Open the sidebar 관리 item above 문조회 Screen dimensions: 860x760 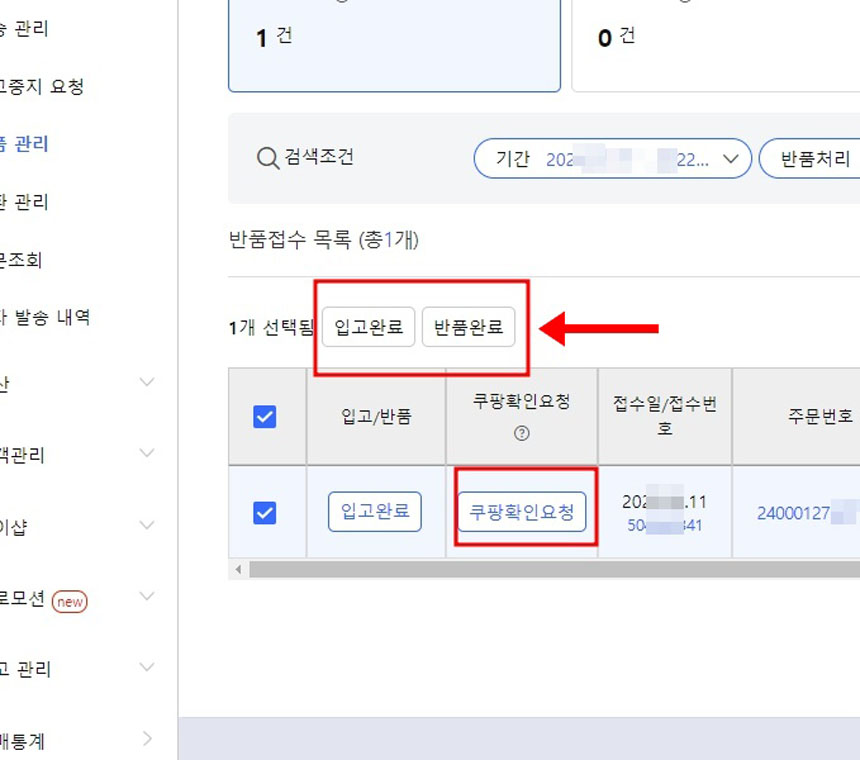pos(24,202)
